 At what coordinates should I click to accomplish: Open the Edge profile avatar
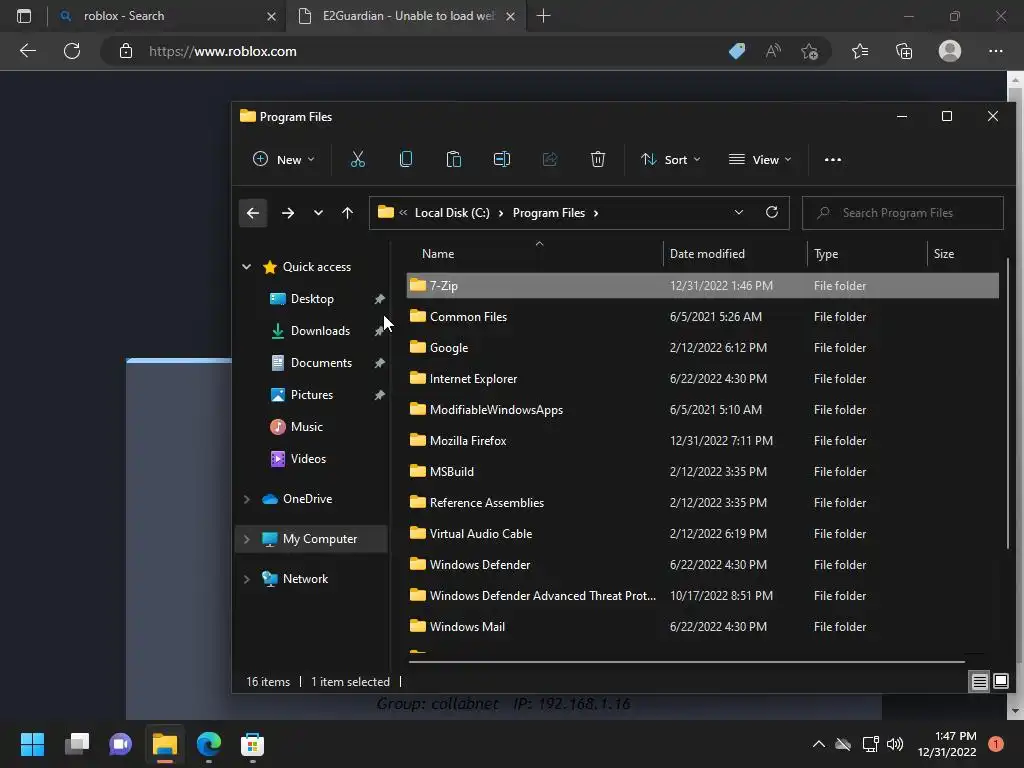pos(950,51)
